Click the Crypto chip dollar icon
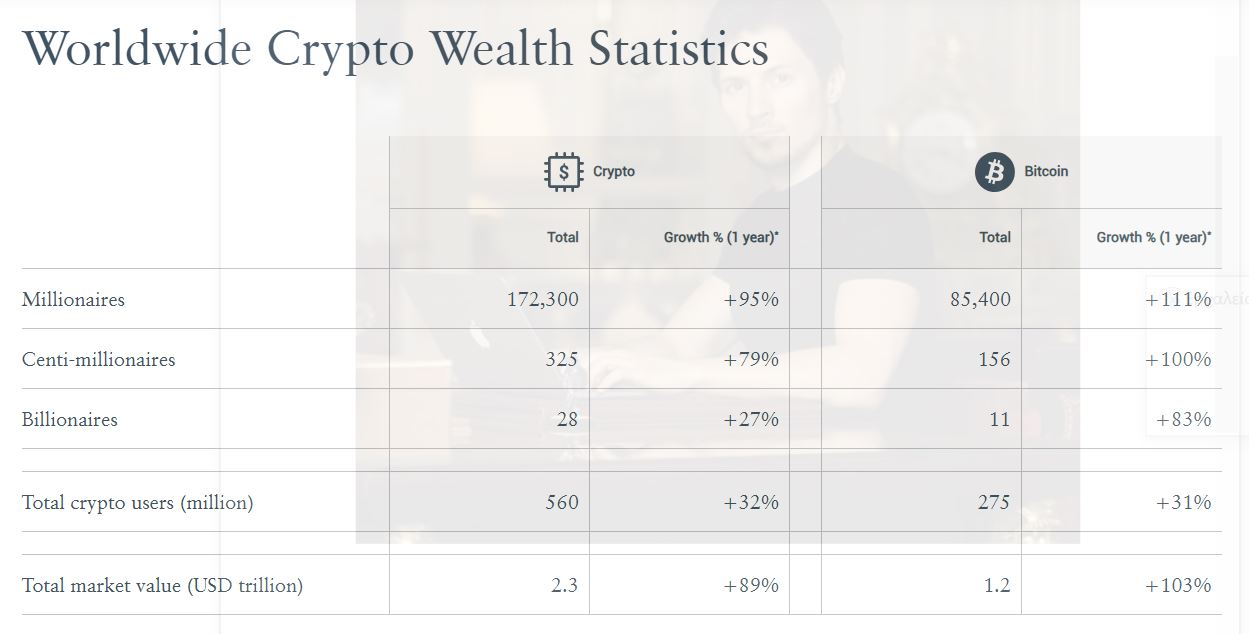The height and width of the screenshot is (634, 1249). click(x=563, y=172)
